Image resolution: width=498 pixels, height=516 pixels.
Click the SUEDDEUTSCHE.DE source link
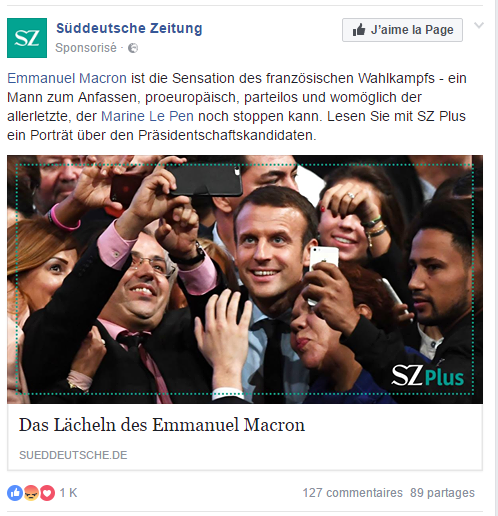coord(73,455)
